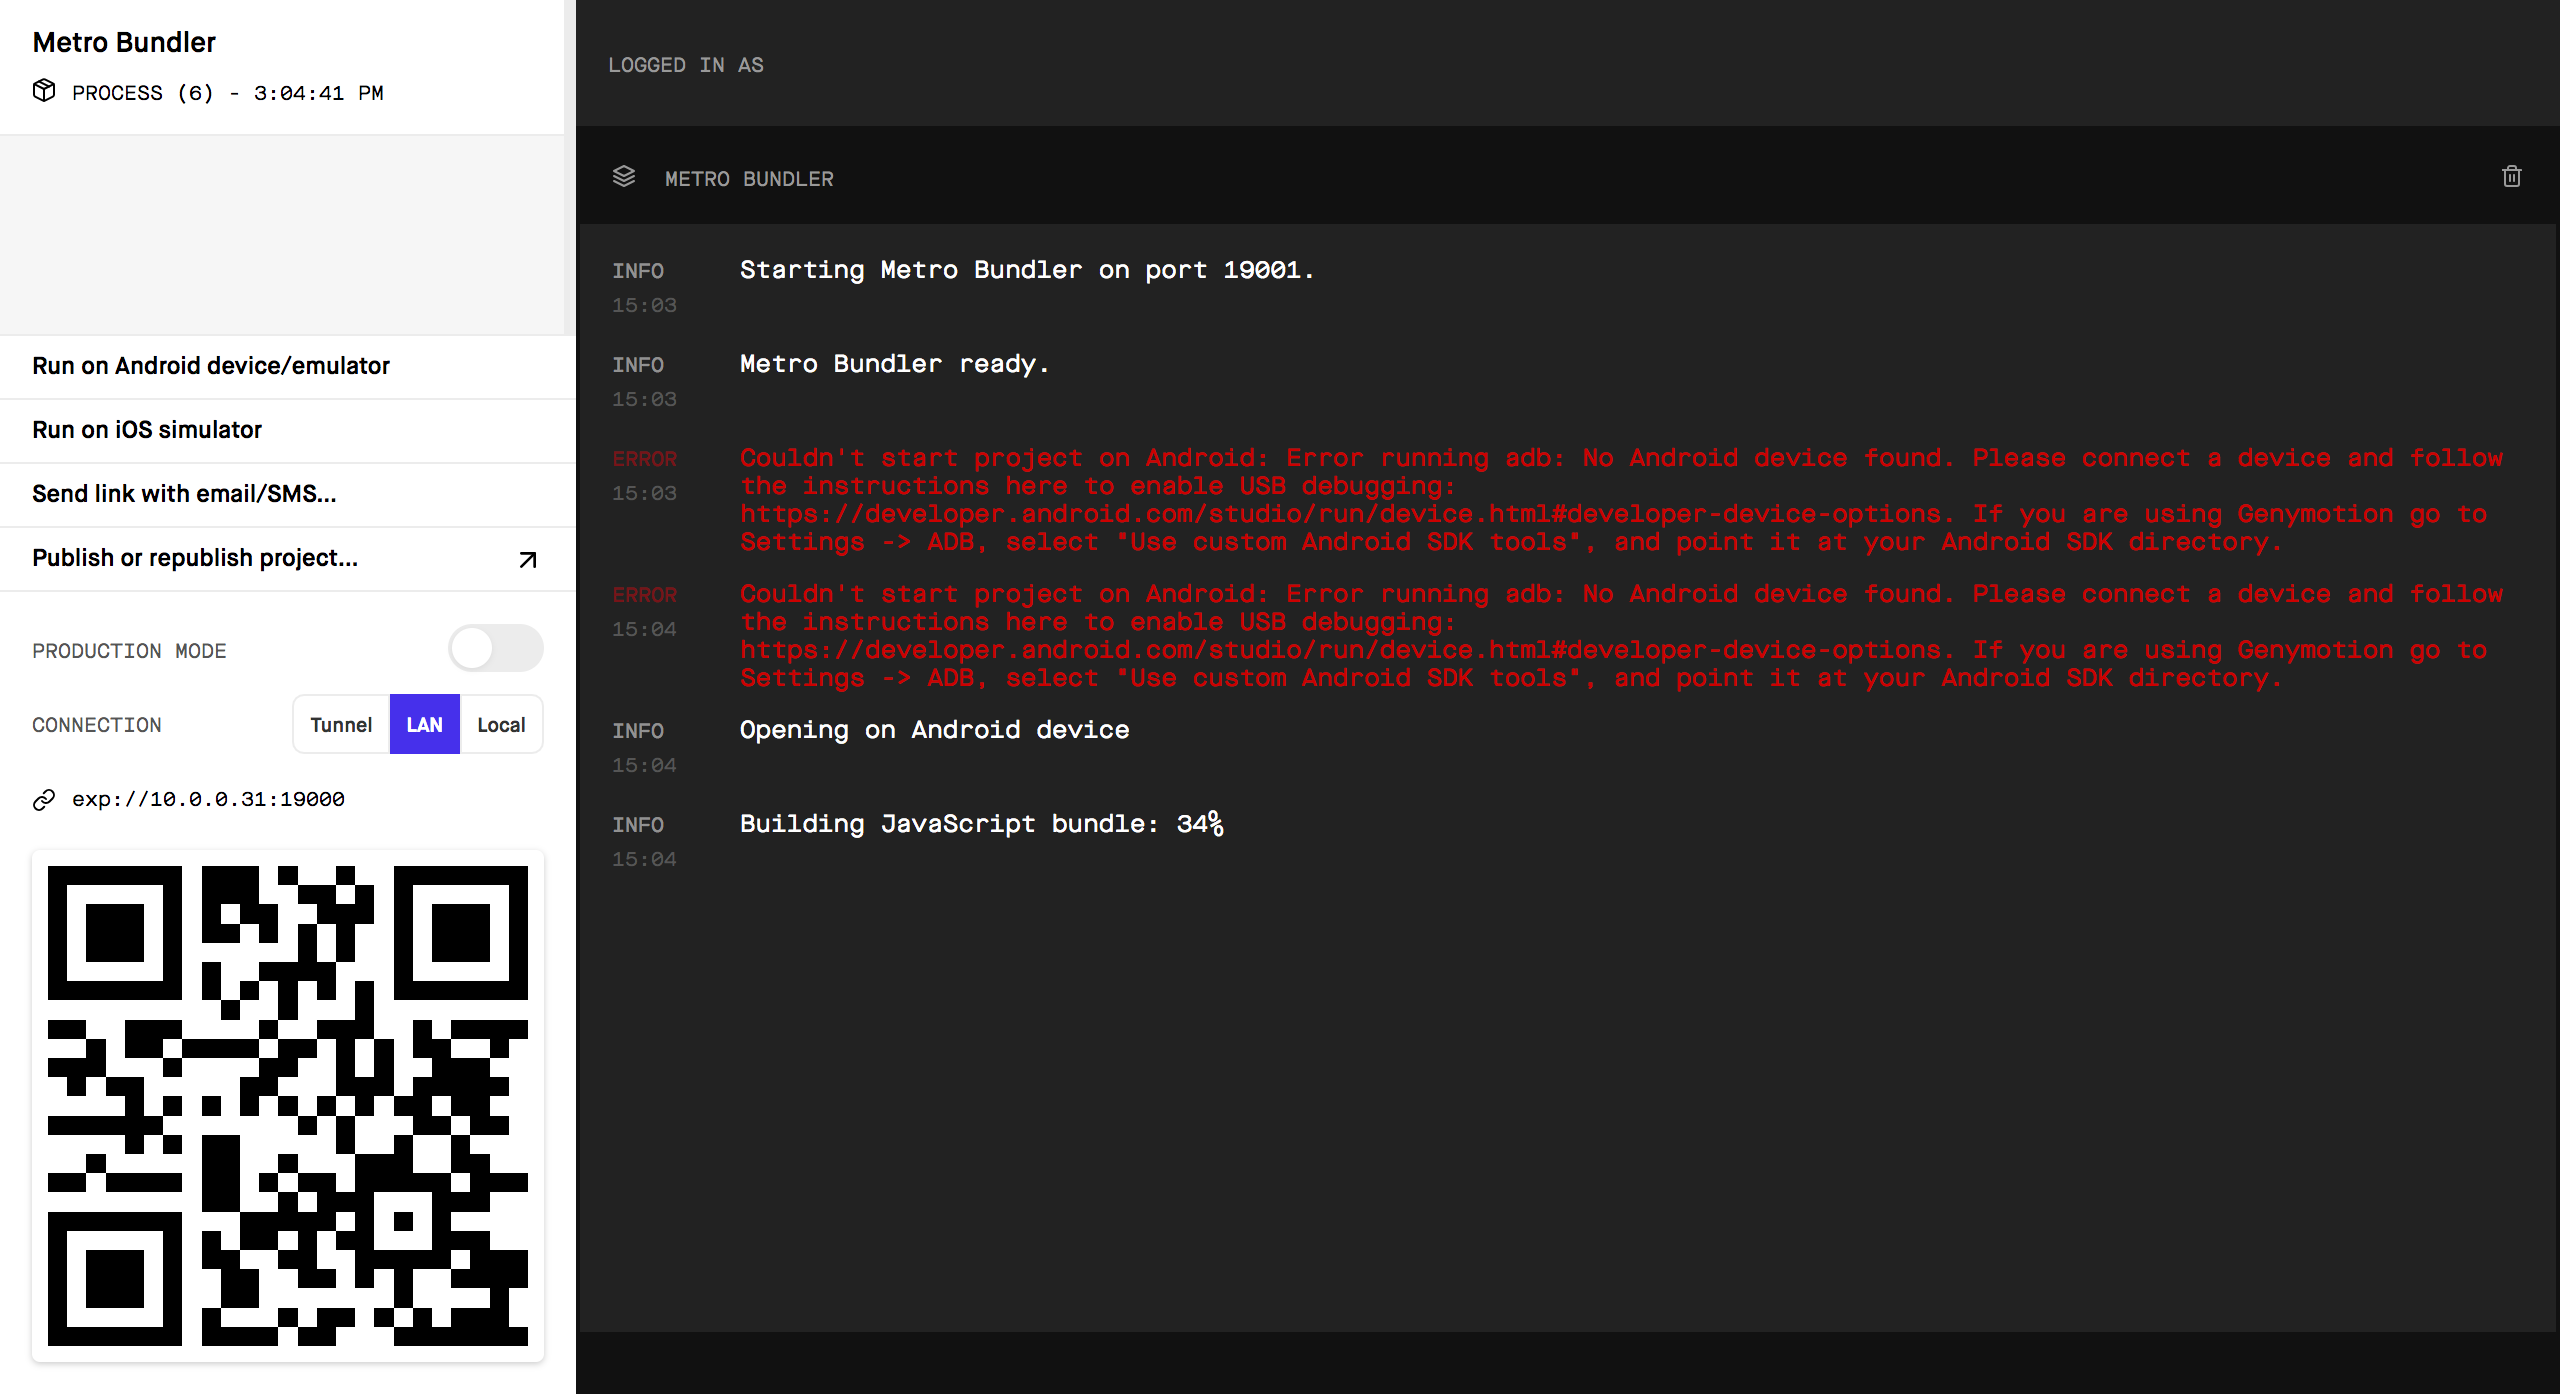The height and width of the screenshot is (1394, 2560).
Task: Click the Metro Bundler layers icon
Action: coord(624,177)
